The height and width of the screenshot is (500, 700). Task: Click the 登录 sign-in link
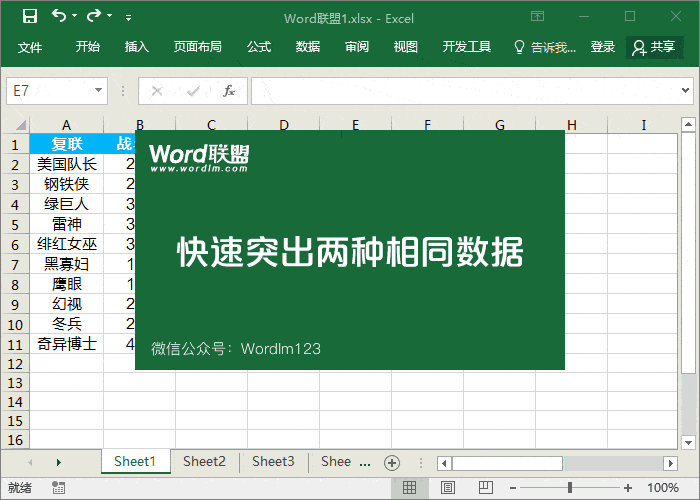click(603, 47)
